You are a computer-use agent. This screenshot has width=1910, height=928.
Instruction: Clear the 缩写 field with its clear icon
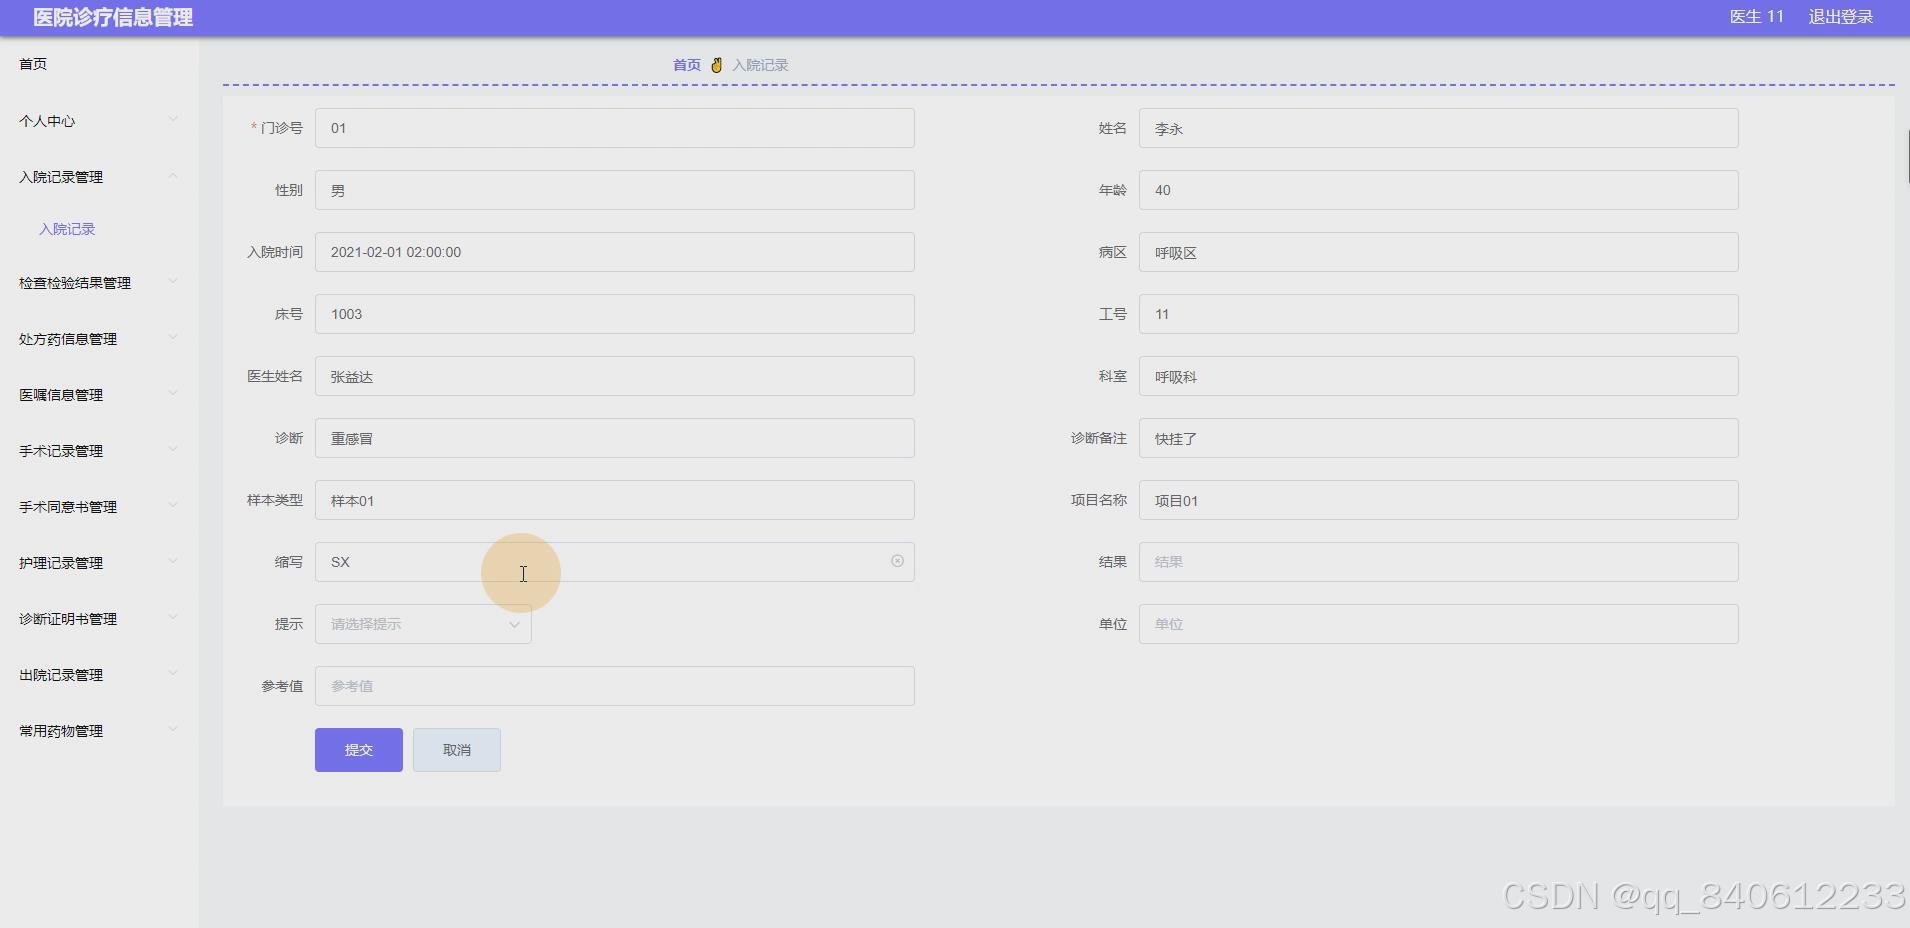point(897,561)
